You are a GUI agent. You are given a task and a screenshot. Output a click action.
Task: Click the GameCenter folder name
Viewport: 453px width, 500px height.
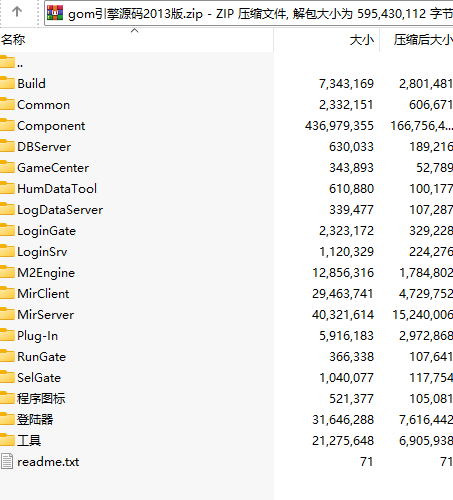tap(53, 168)
